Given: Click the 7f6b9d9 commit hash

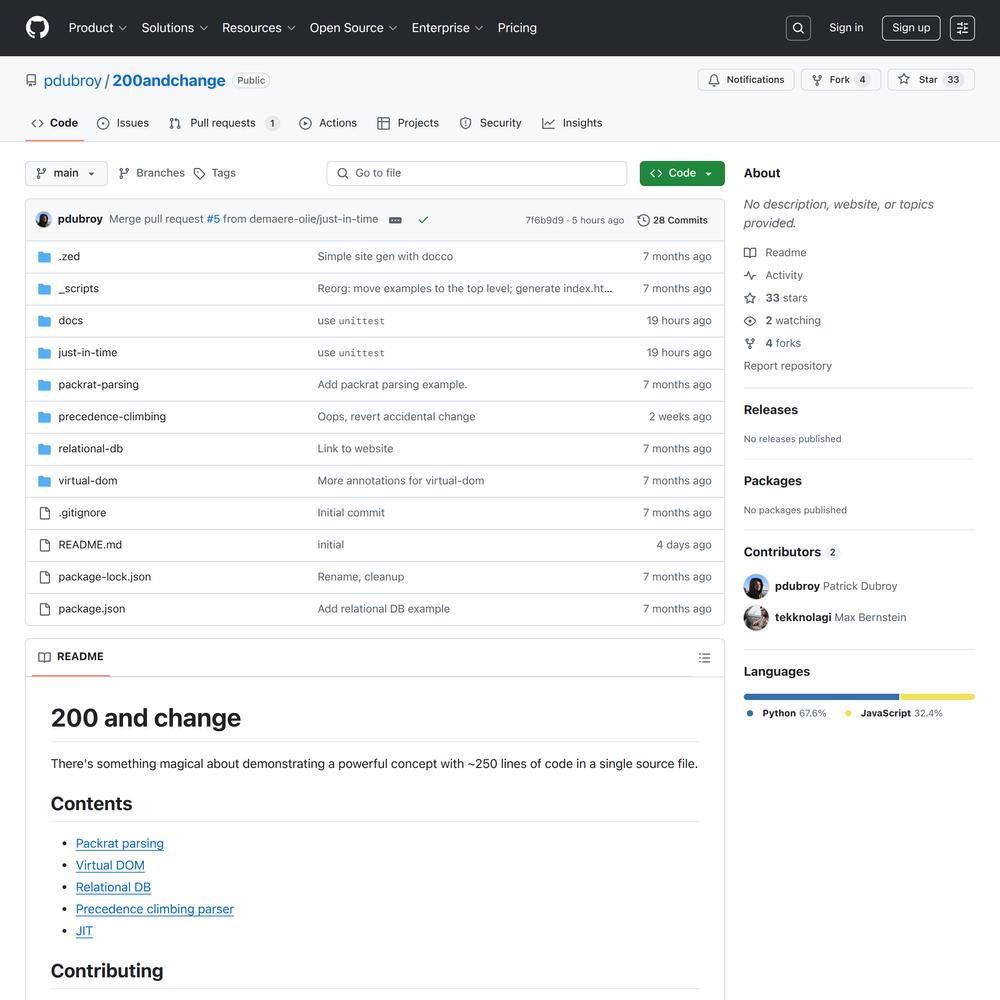Looking at the screenshot, I should click(x=545, y=221).
